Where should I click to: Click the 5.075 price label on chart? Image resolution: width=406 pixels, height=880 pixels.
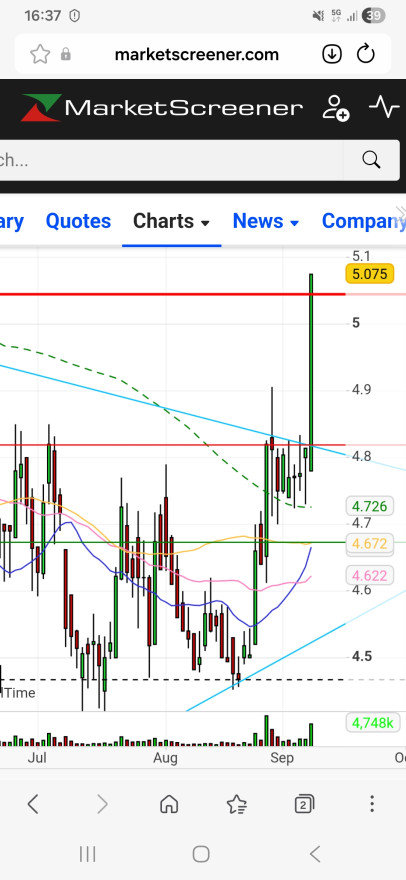click(x=369, y=274)
